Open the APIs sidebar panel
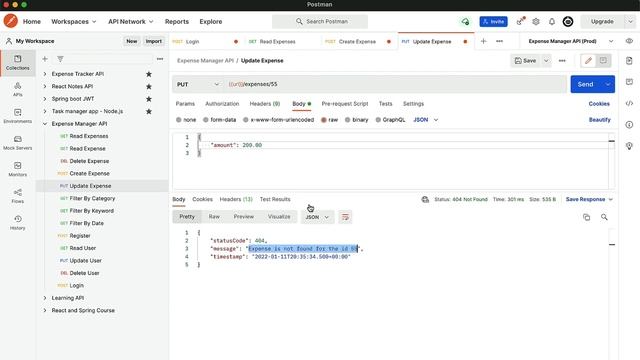Viewport: 640px width, 360px height. [x=18, y=89]
